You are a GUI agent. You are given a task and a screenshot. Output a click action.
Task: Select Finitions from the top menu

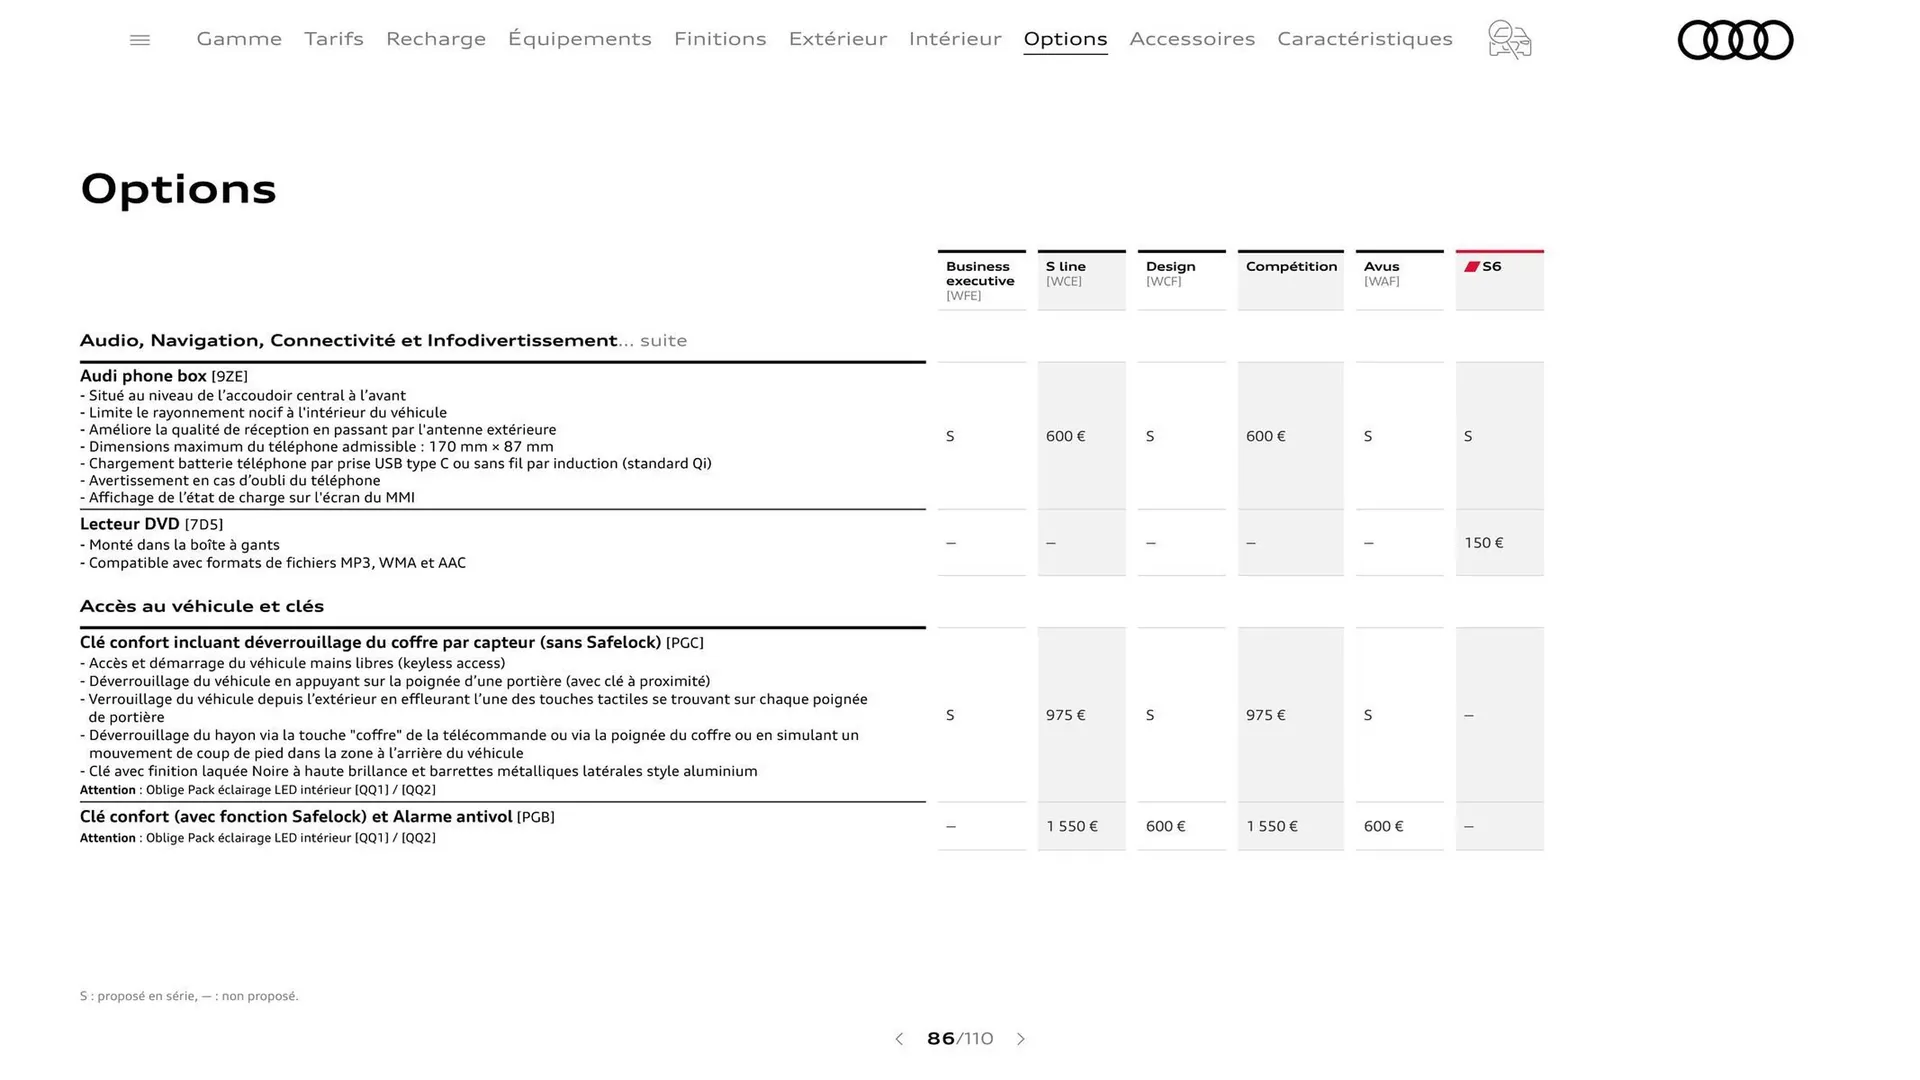coord(720,39)
